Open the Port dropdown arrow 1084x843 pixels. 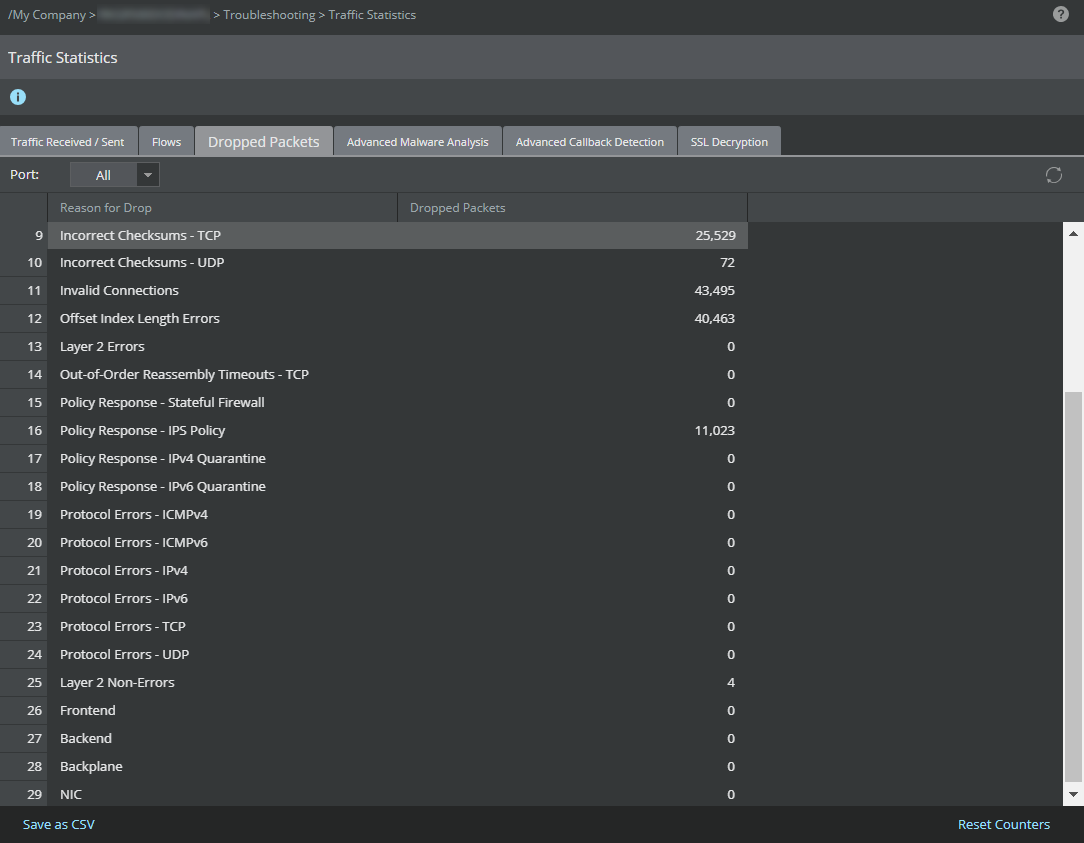(148, 175)
